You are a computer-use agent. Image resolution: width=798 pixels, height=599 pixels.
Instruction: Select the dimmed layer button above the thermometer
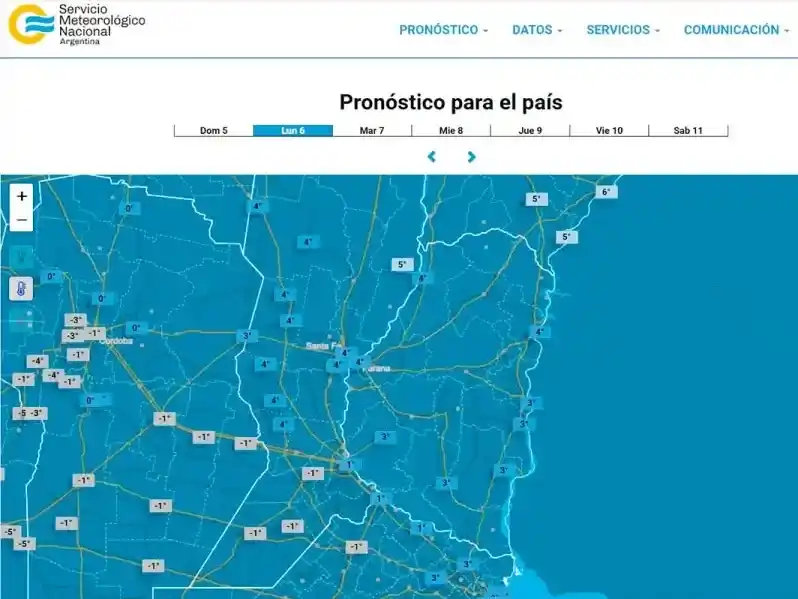coord(21,256)
